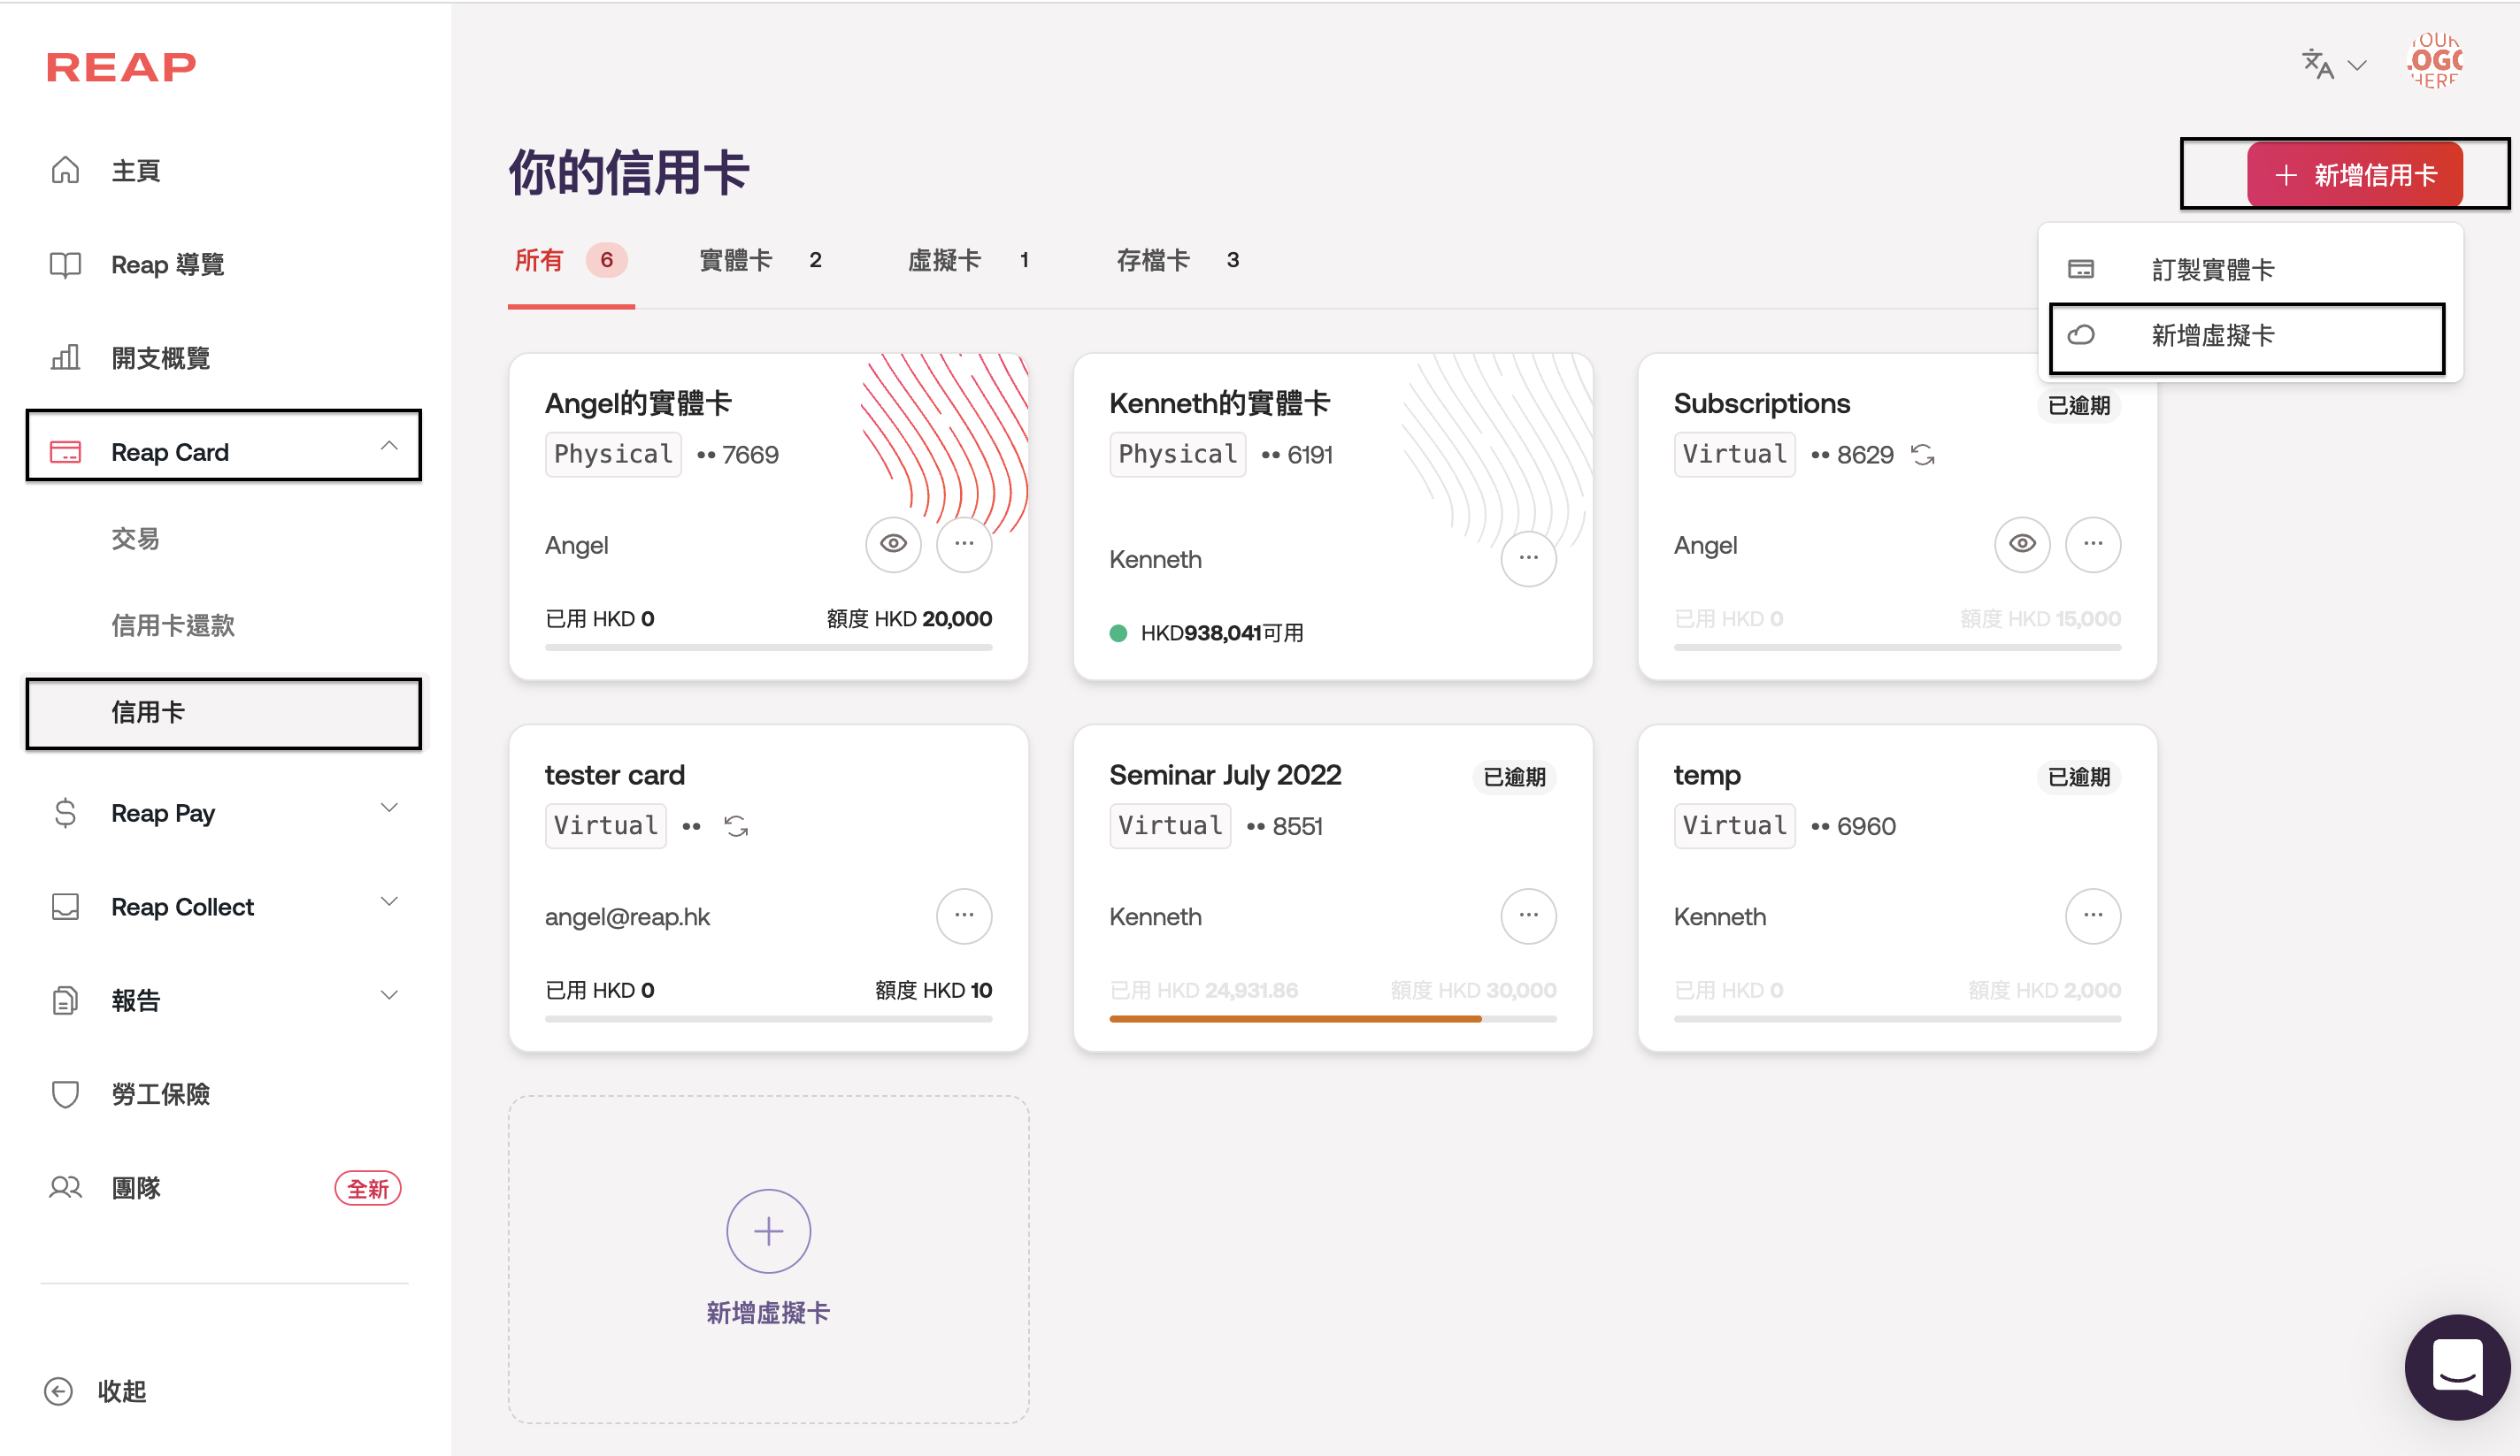
Task: Open the chat support bubble icon
Action: [2456, 1366]
